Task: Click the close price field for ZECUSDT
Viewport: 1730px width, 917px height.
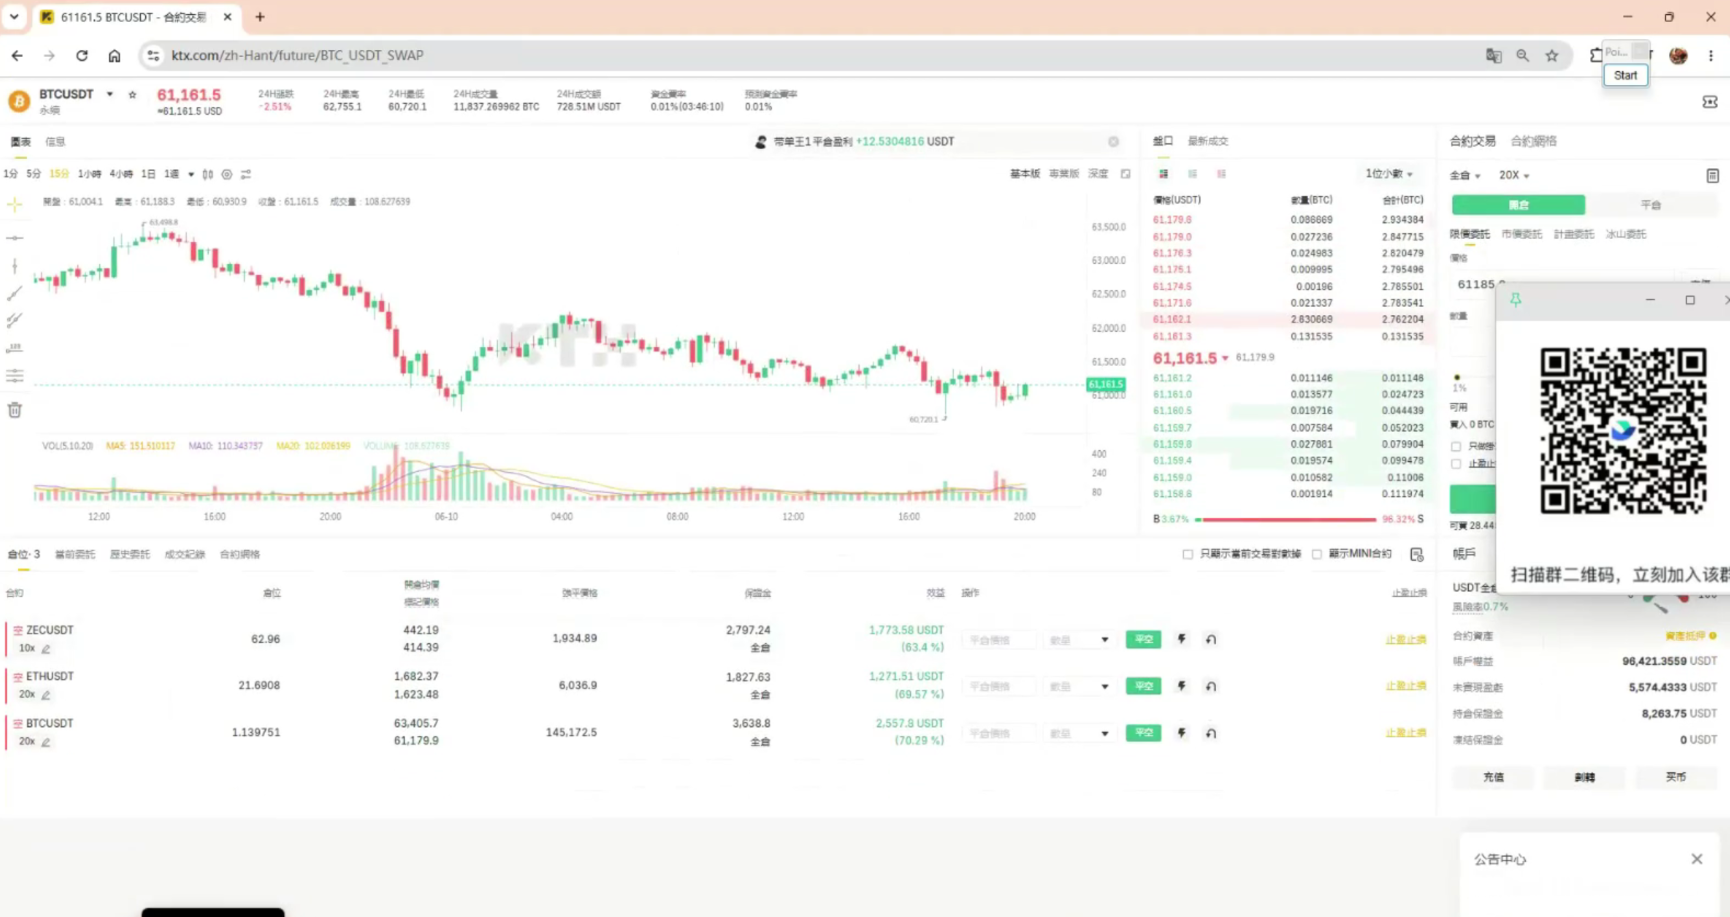Action: 1000,640
